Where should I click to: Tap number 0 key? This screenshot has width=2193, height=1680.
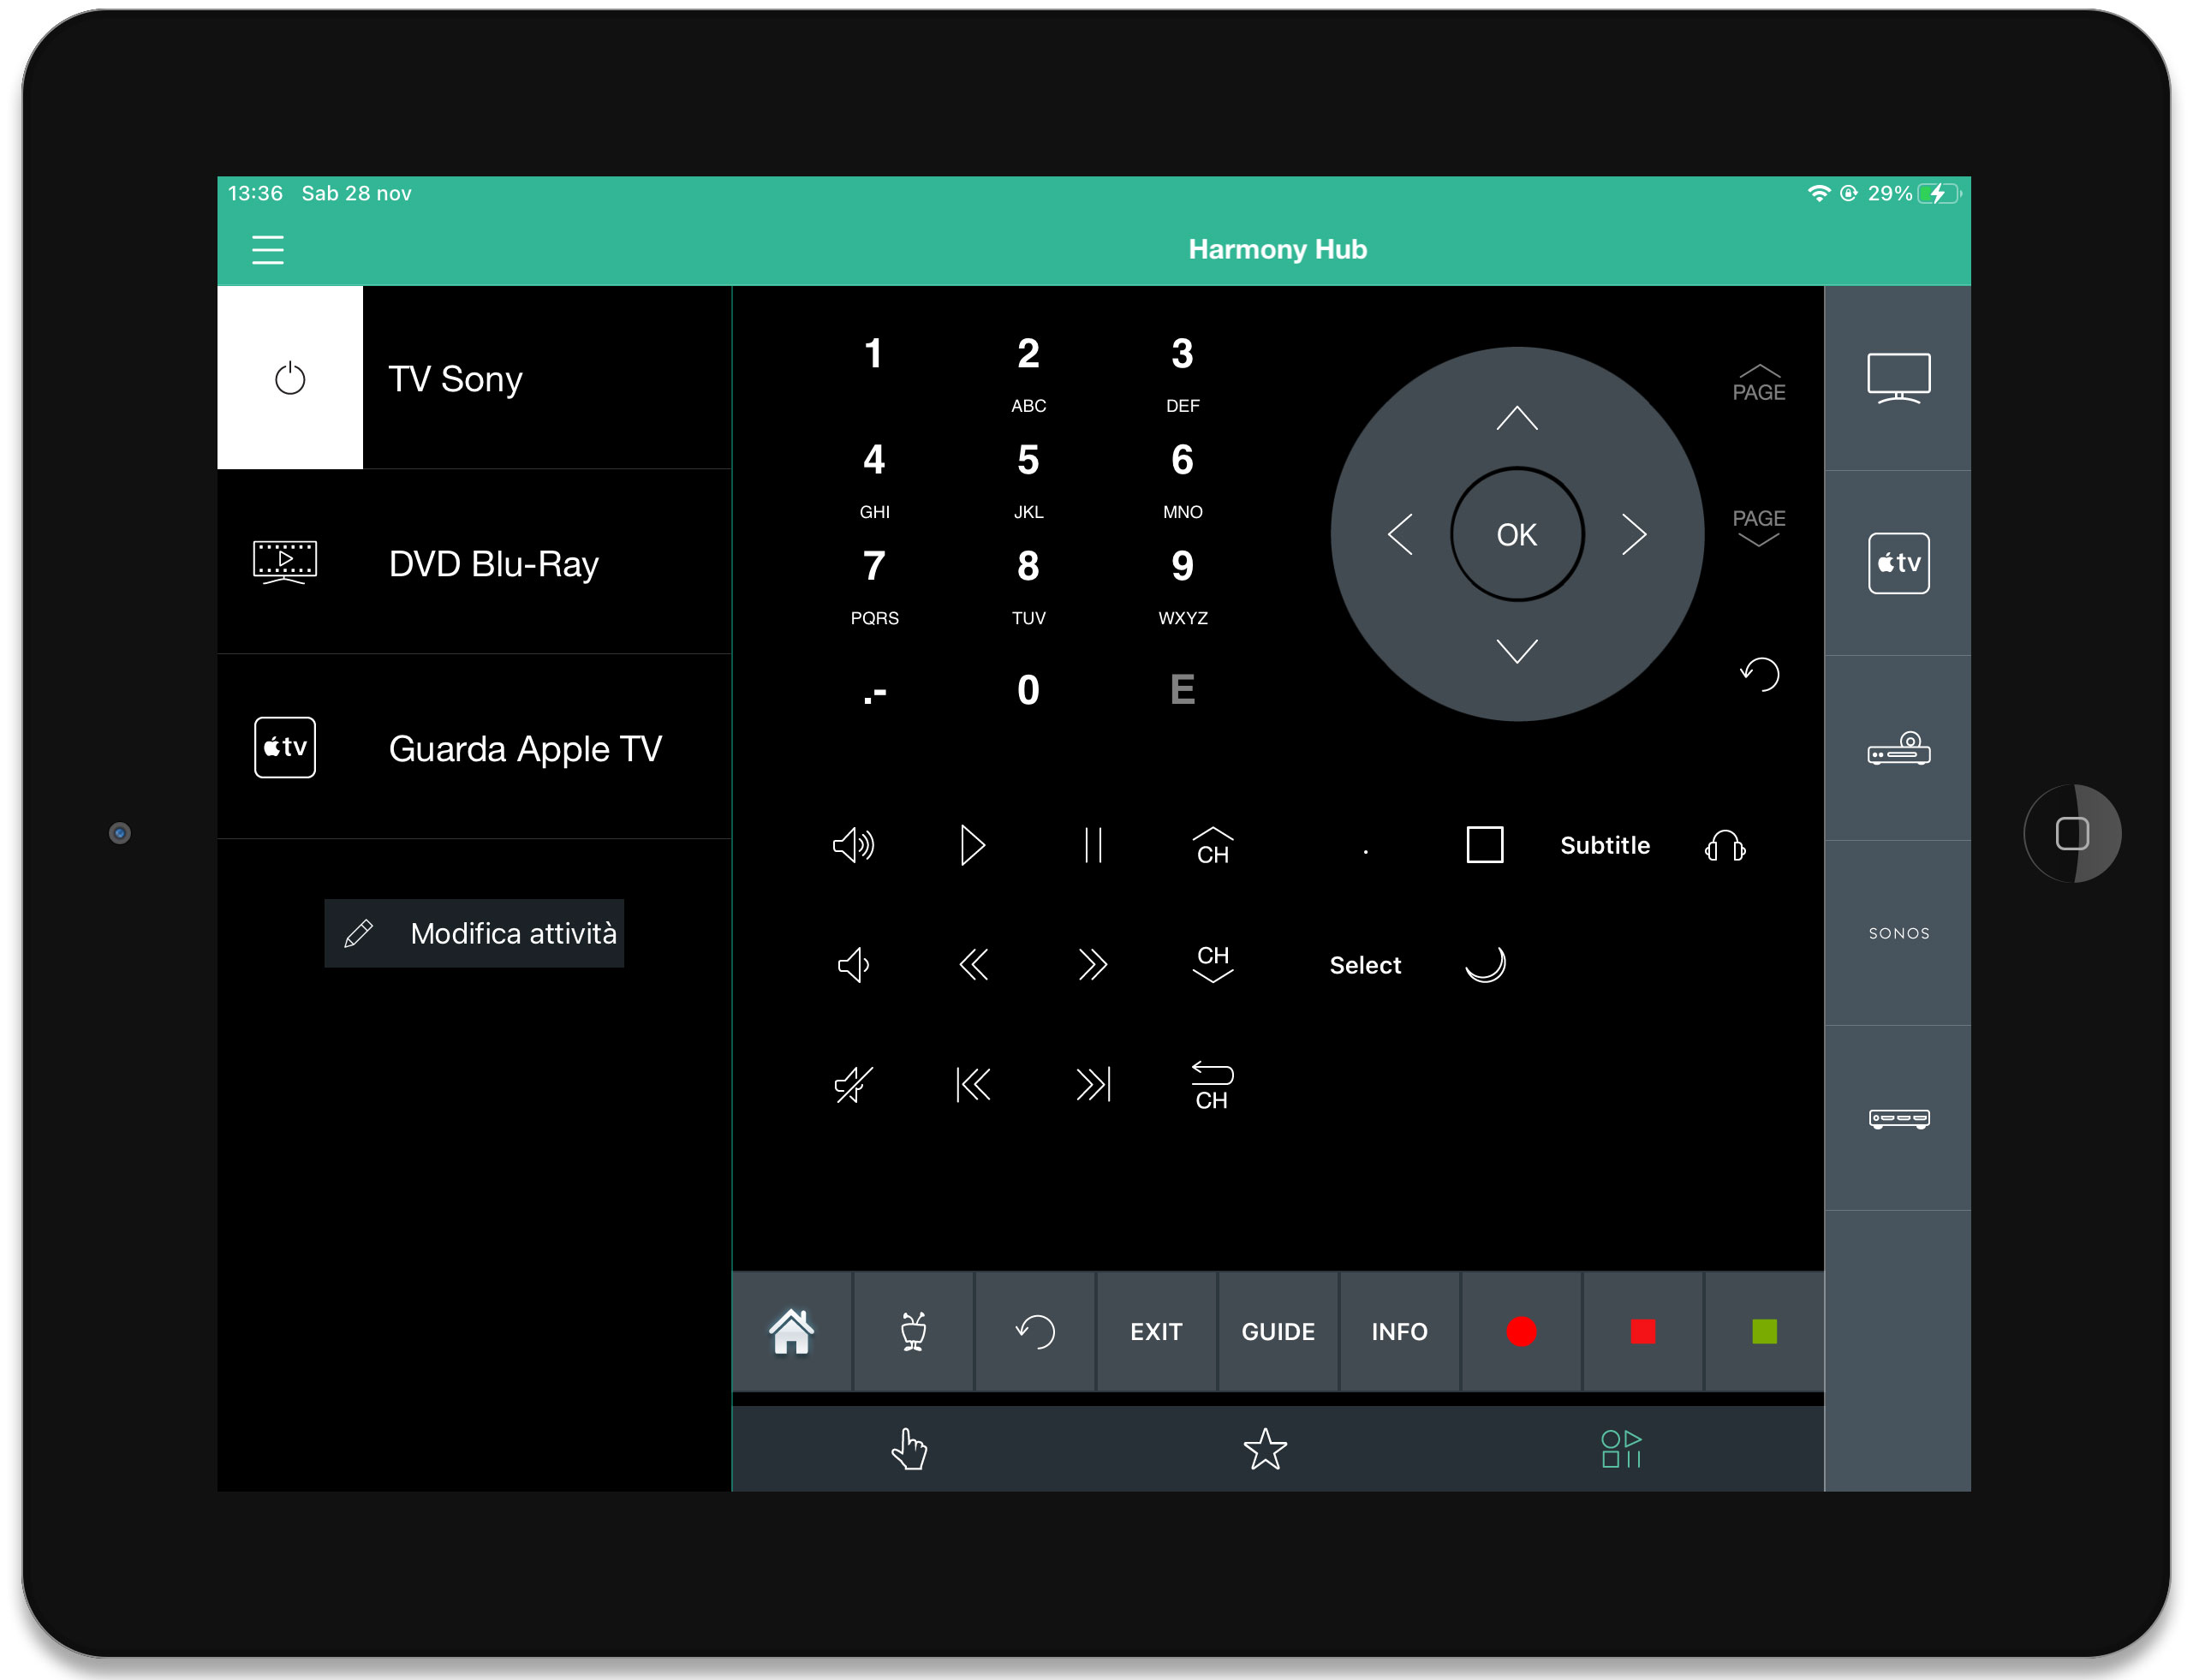tap(1028, 690)
